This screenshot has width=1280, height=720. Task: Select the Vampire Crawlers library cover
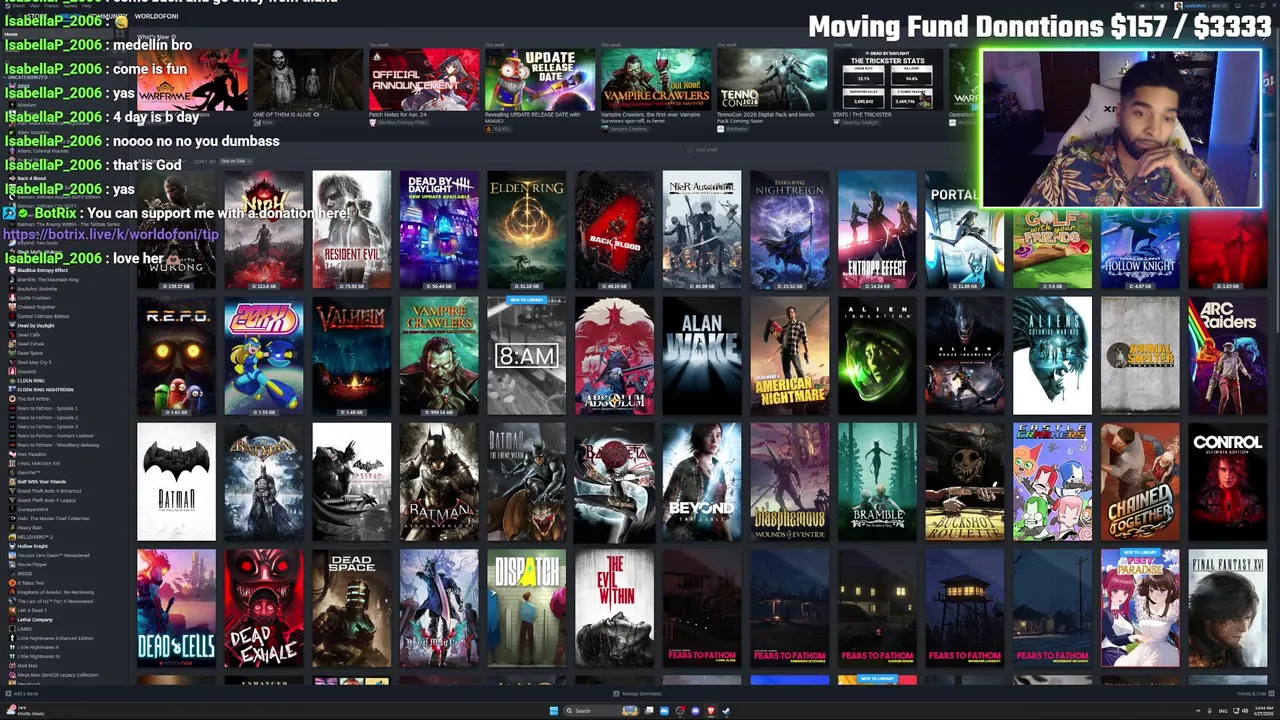(439, 355)
